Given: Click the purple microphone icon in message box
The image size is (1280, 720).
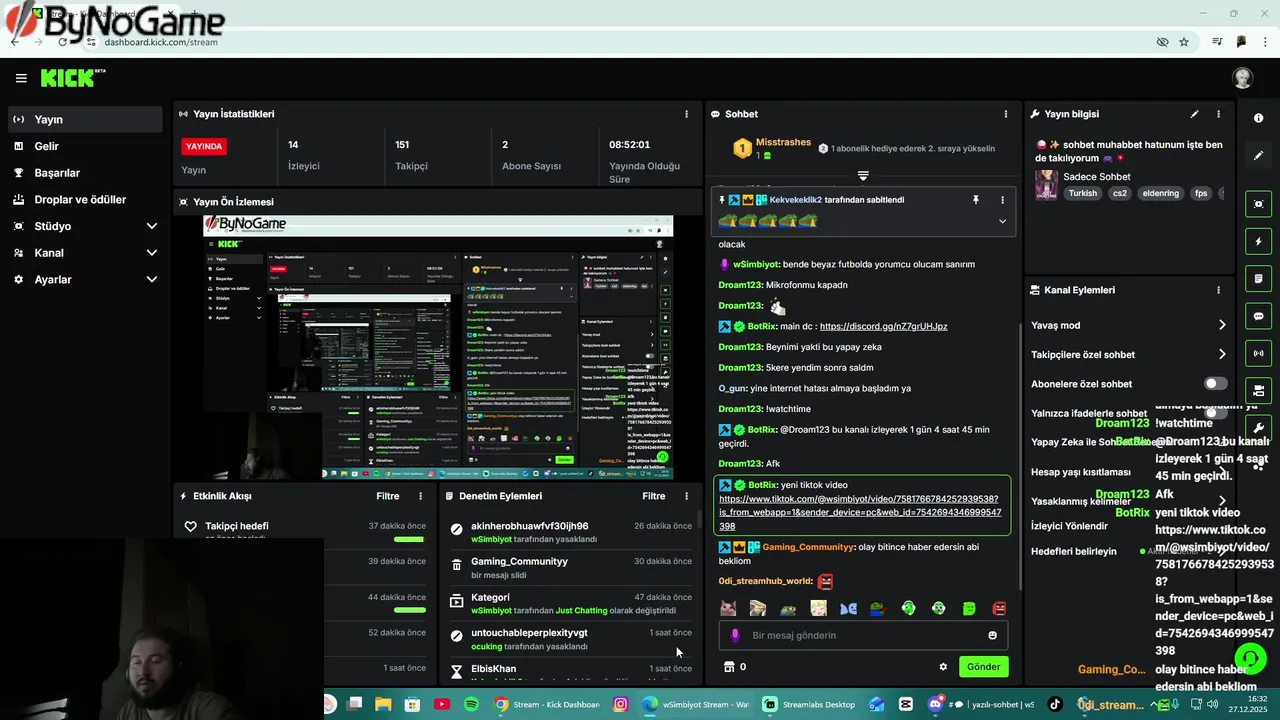Looking at the screenshot, I should click(736, 635).
